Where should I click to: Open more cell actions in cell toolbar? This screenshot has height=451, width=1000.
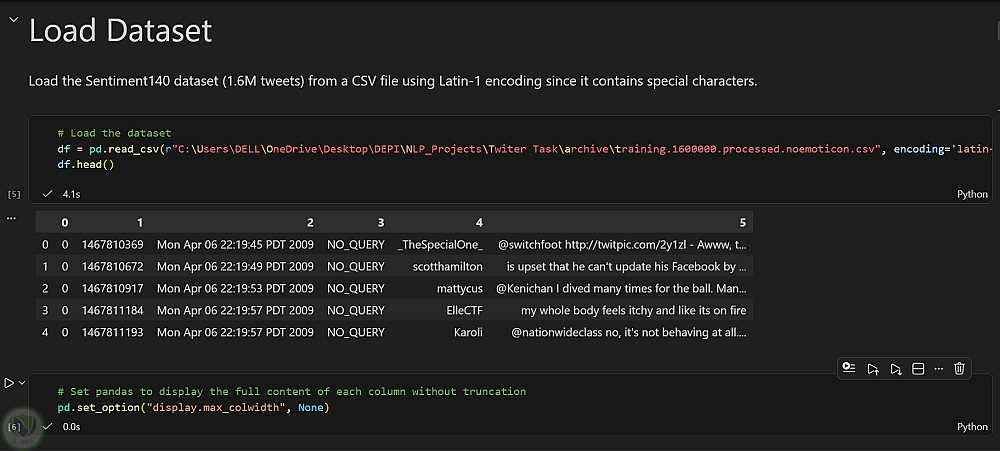[938, 368]
